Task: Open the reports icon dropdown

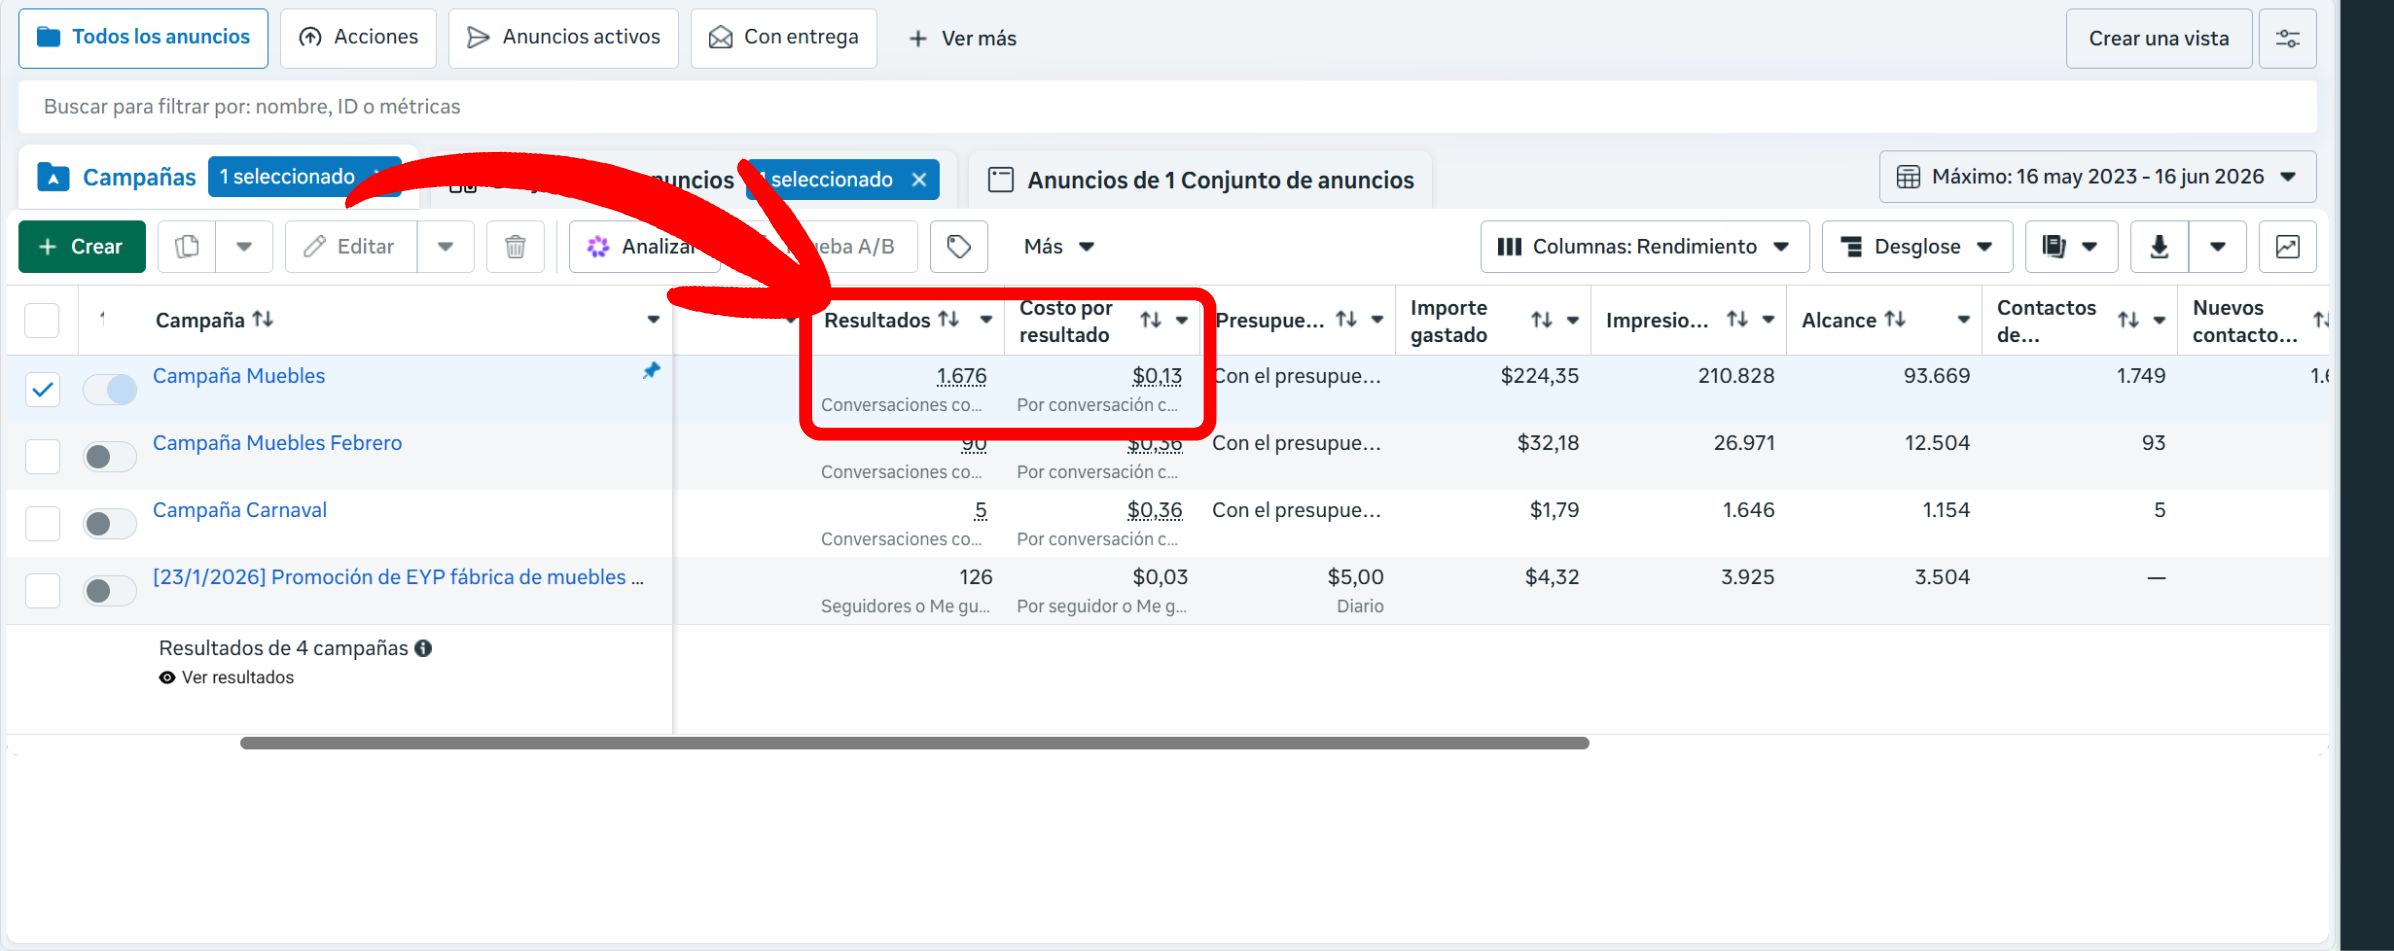Action: pyautogui.click(x=2071, y=246)
